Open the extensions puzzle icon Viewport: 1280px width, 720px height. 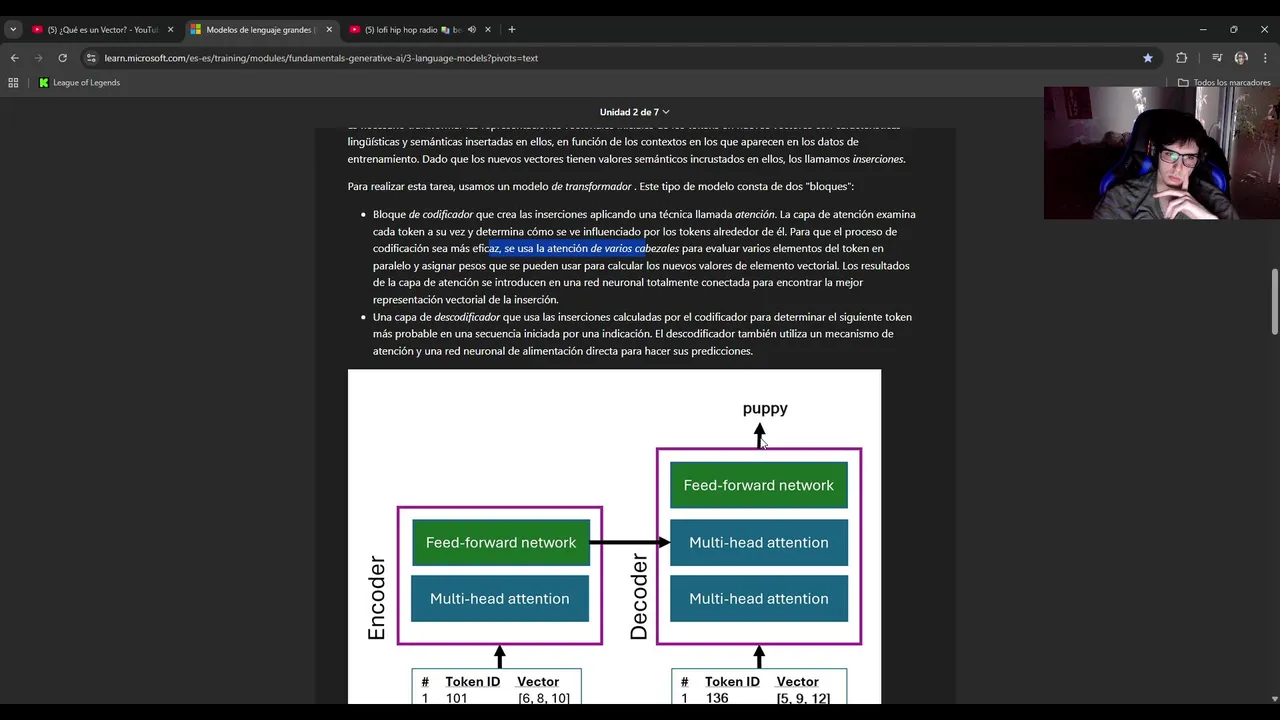click(x=1181, y=58)
